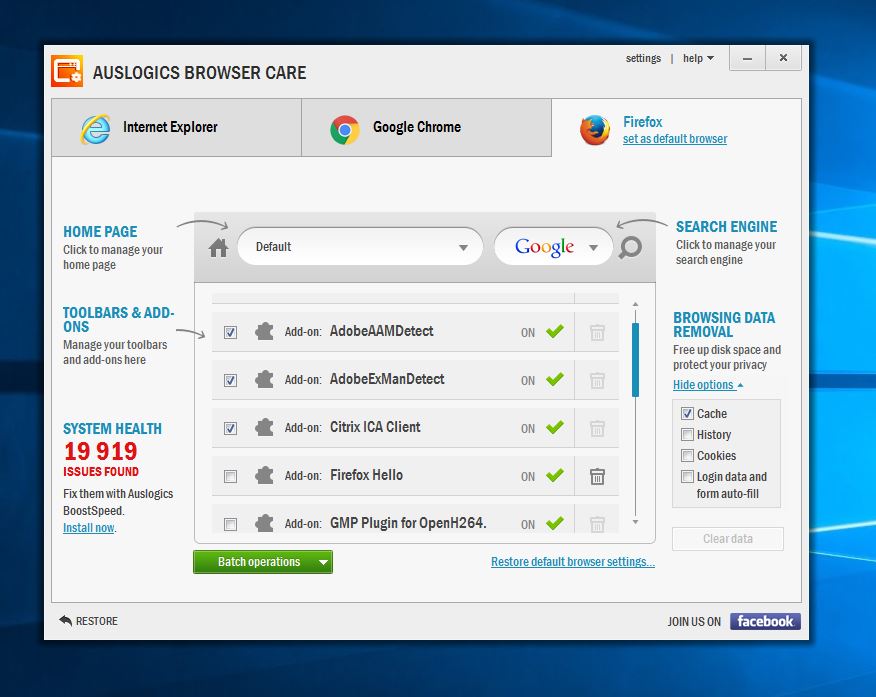Click the Internet Explorer browser icon
Image resolution: width=876 pixels, height=697 pixels.
tap(96, 128)
